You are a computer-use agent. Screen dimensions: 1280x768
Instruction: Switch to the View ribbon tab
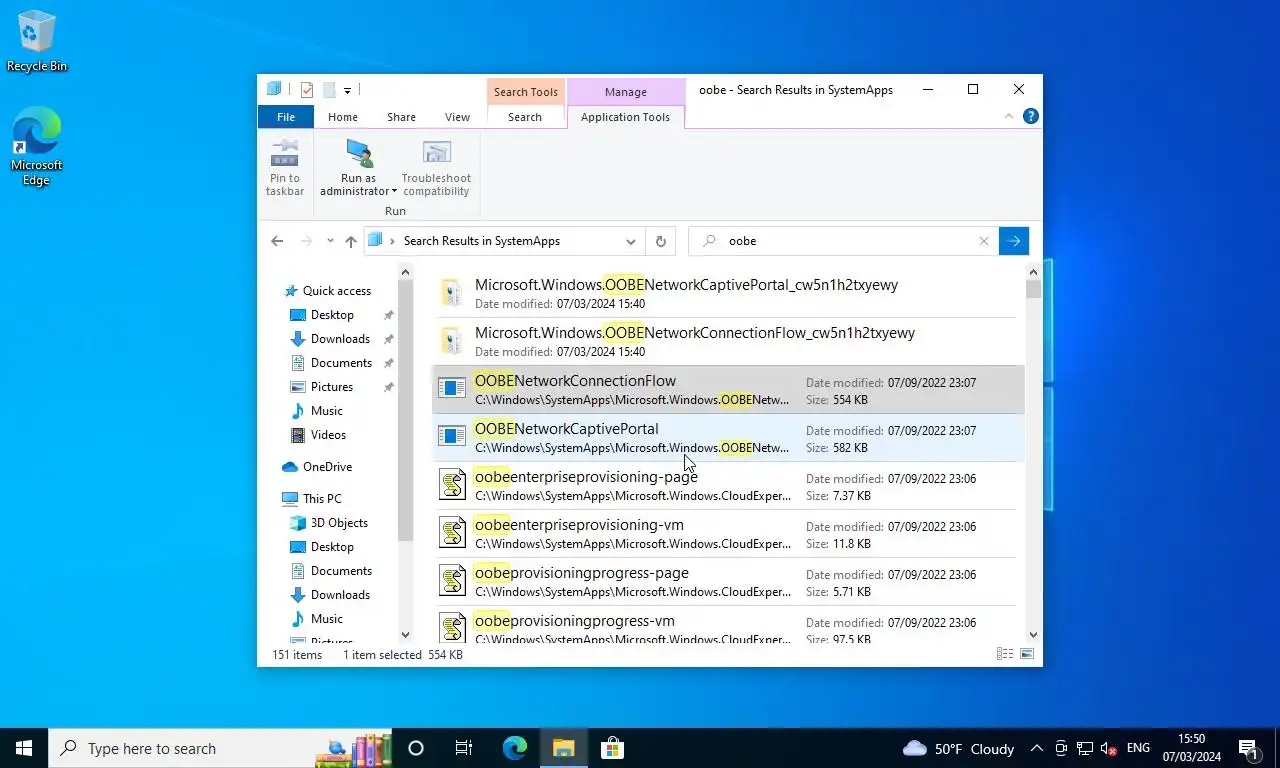[457, 117]
